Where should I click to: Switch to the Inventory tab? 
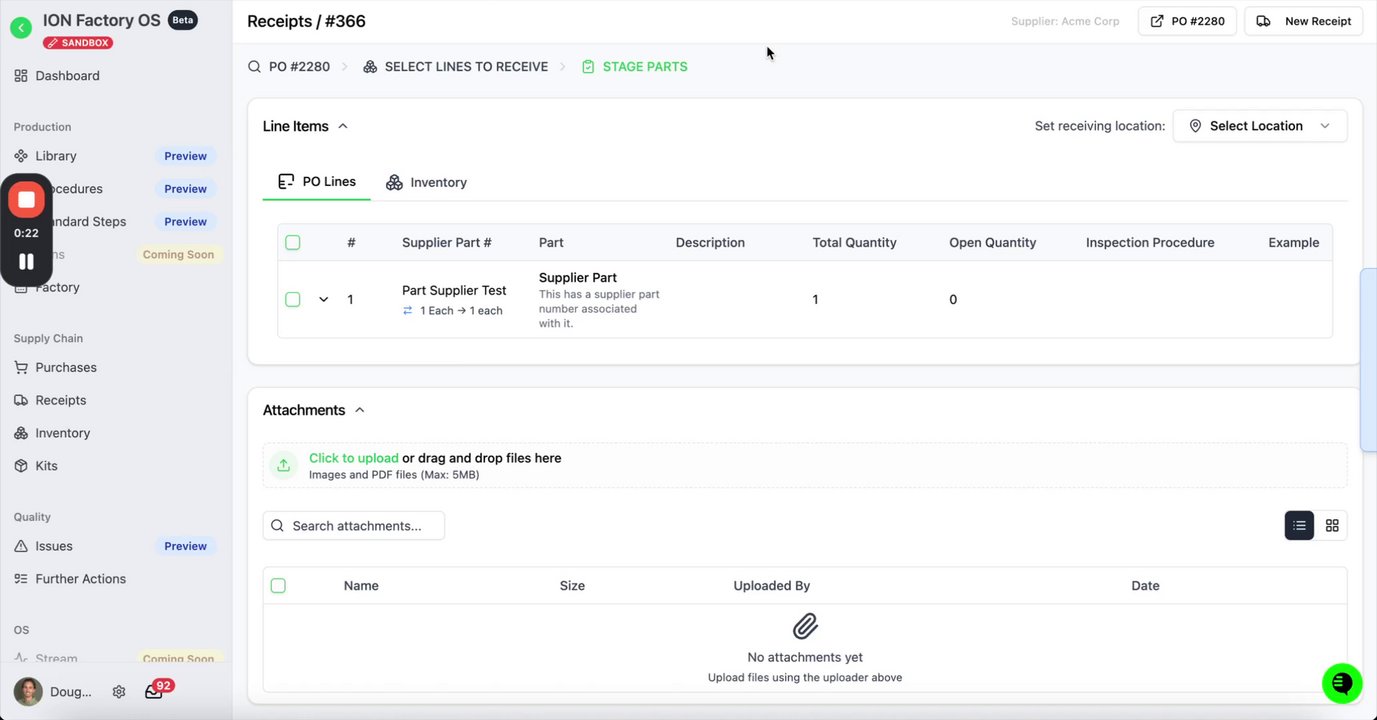pyautogui.click(x=427, y=182)
